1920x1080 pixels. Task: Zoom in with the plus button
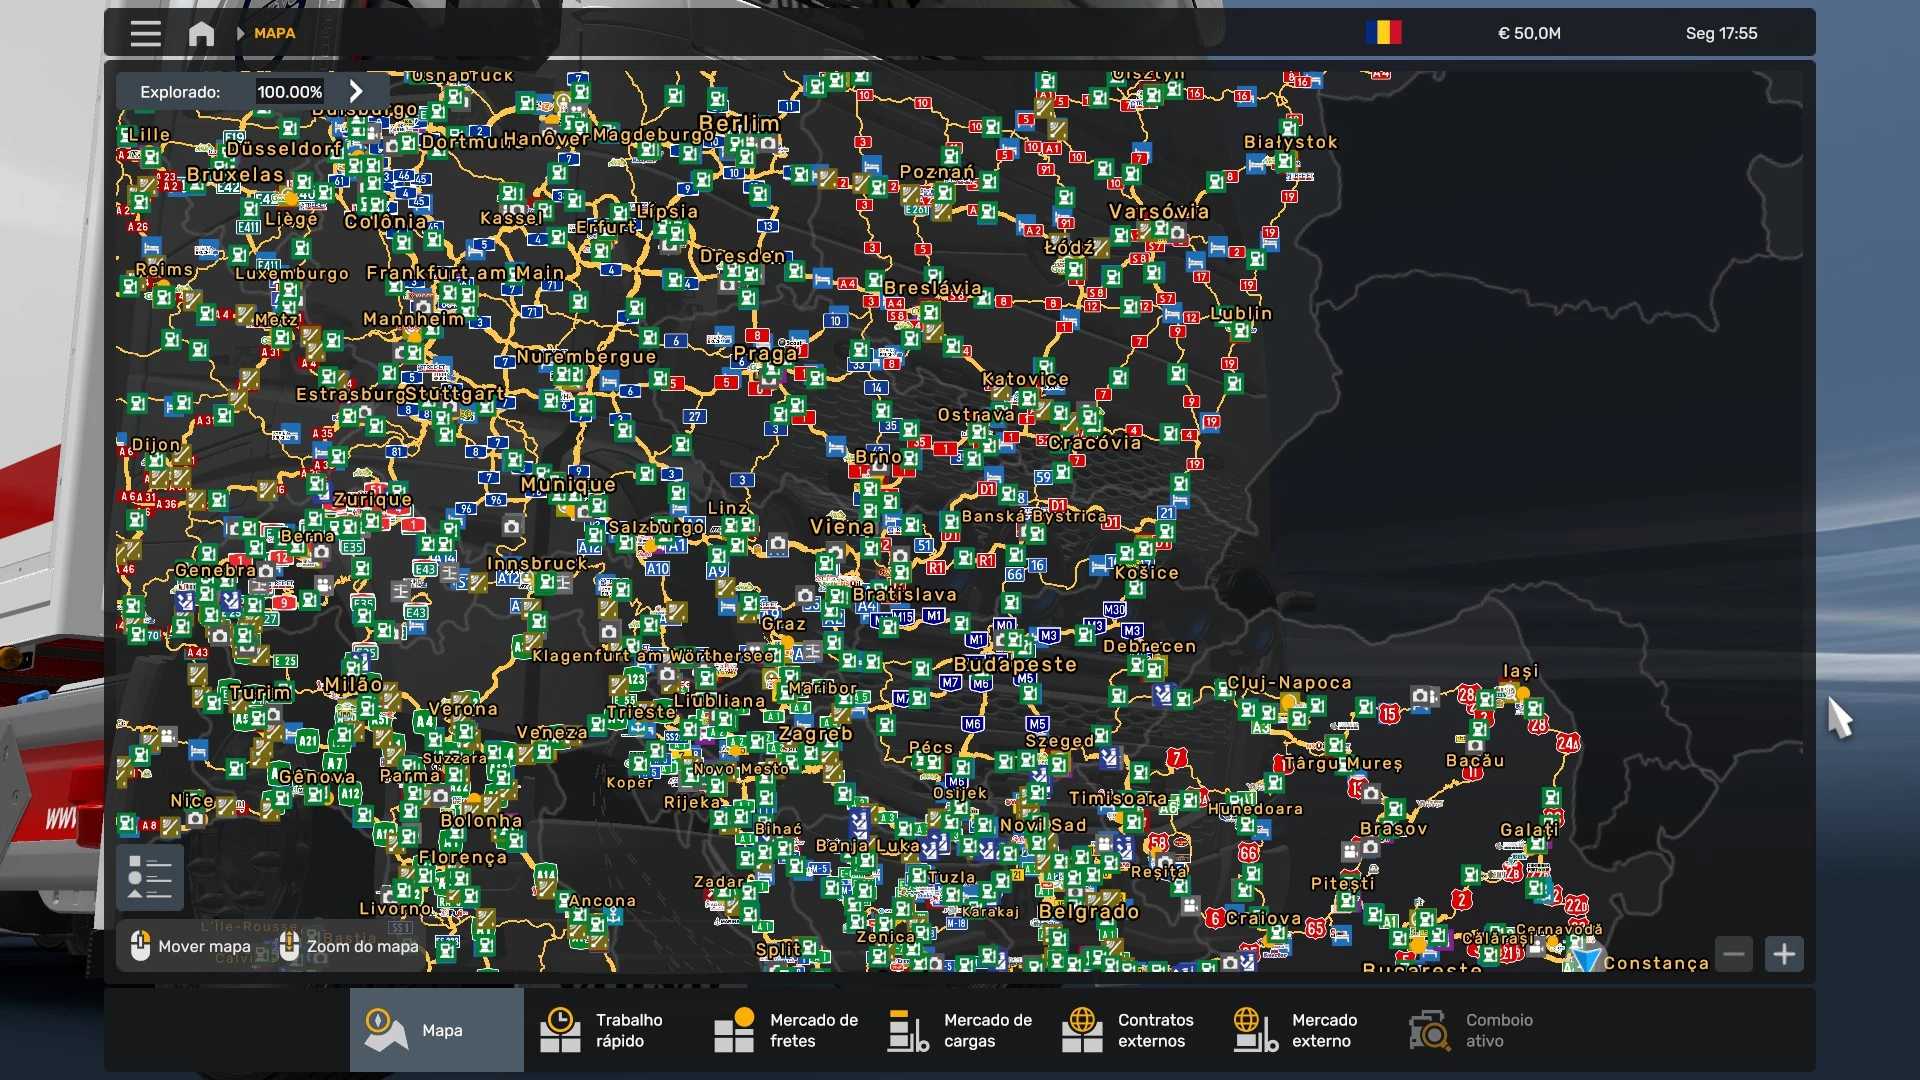tap(1784, 954)
